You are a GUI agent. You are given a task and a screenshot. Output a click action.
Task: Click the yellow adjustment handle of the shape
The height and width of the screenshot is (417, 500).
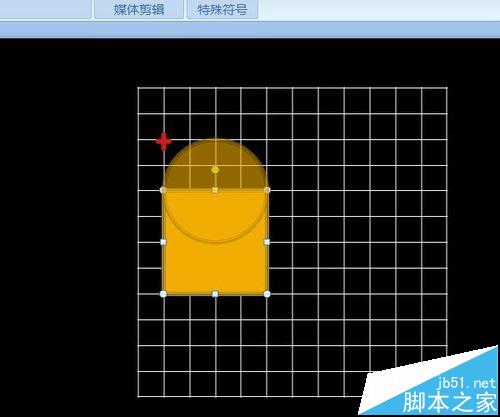[x=215, y=170]
